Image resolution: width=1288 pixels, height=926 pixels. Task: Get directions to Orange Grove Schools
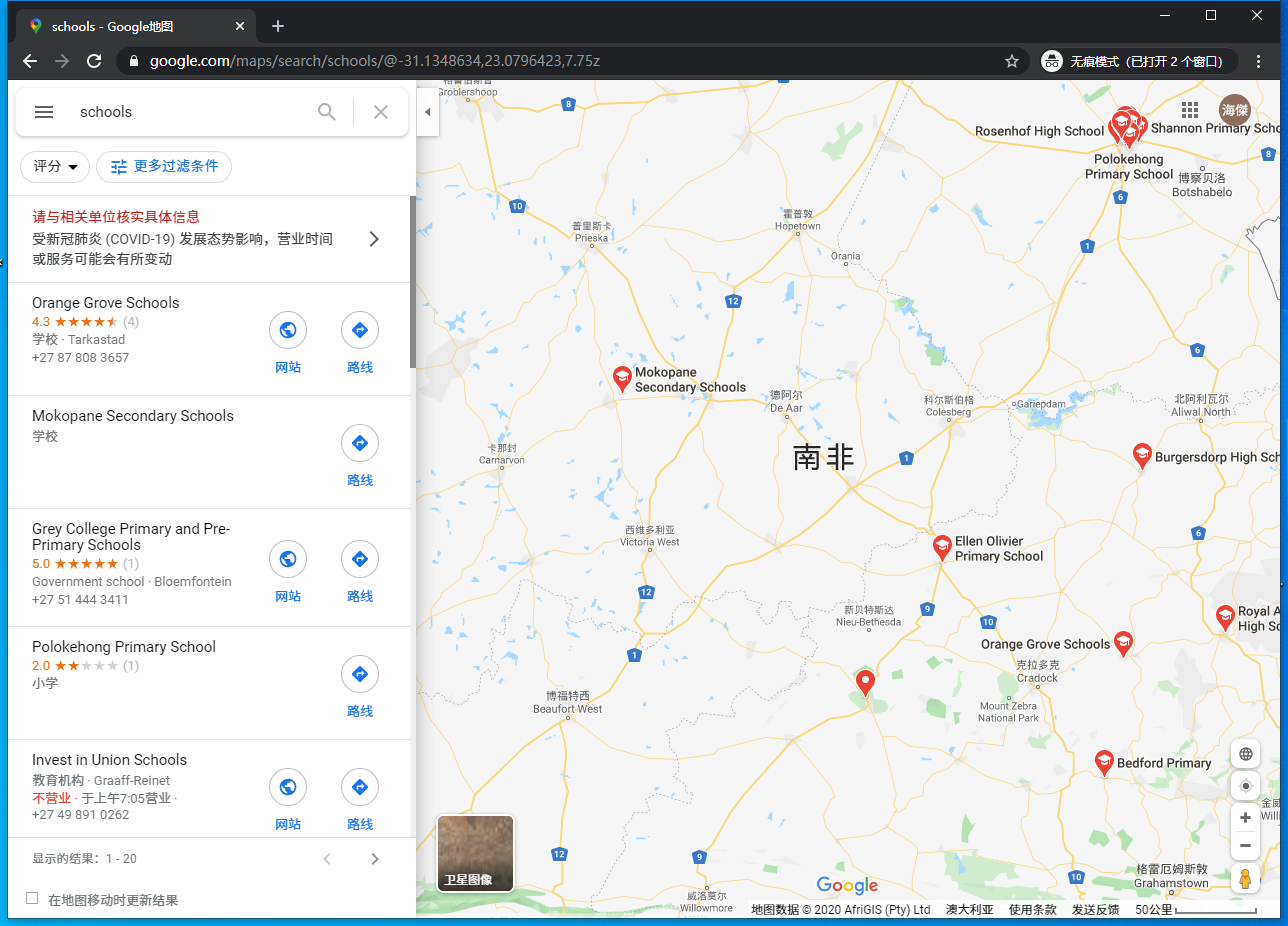(360, 330)
